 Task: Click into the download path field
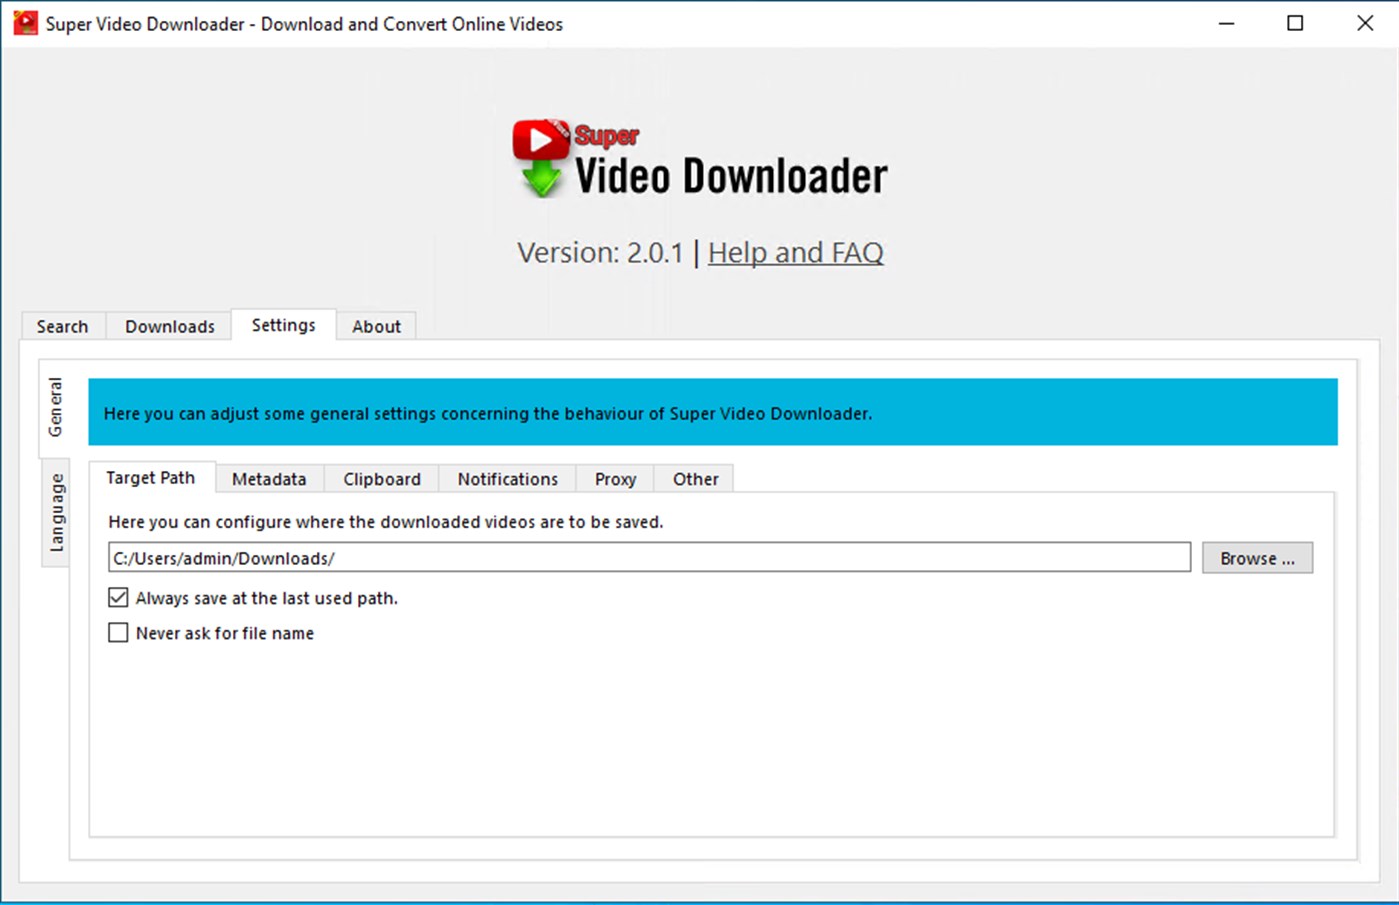pos(649,558)
